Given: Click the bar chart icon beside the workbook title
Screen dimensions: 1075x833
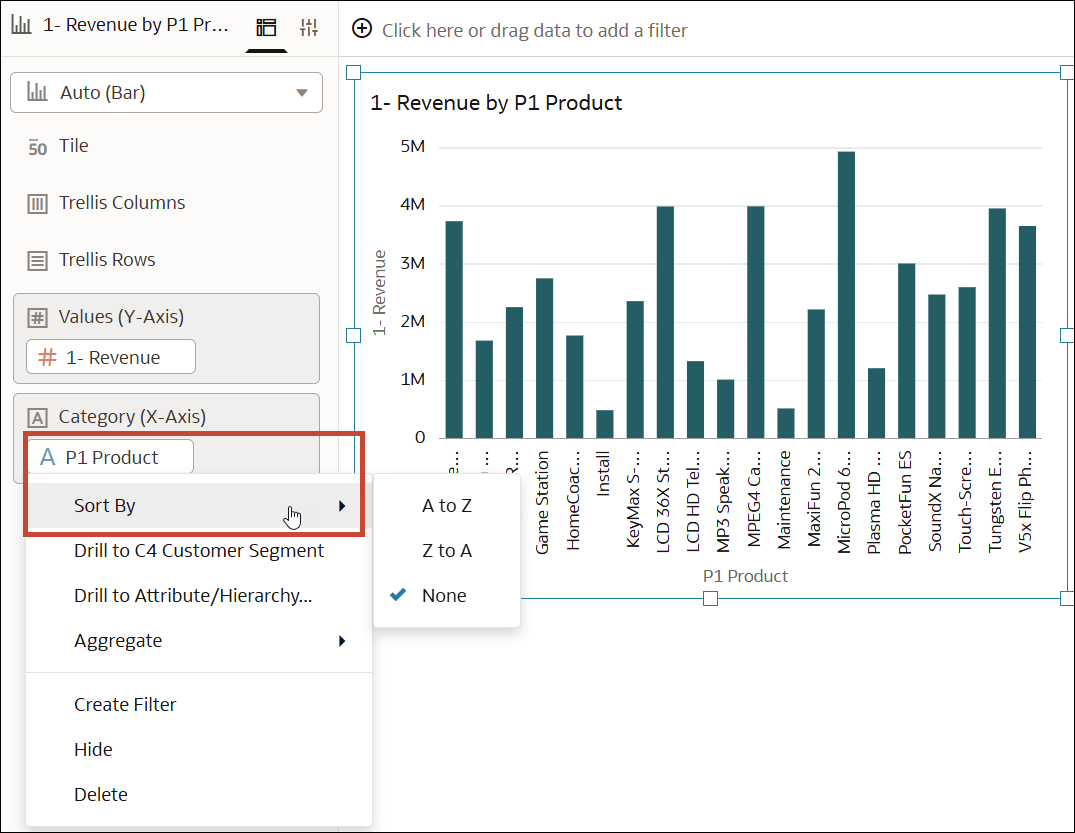Looking at the screenshot, I should click(x=22, y=23).
